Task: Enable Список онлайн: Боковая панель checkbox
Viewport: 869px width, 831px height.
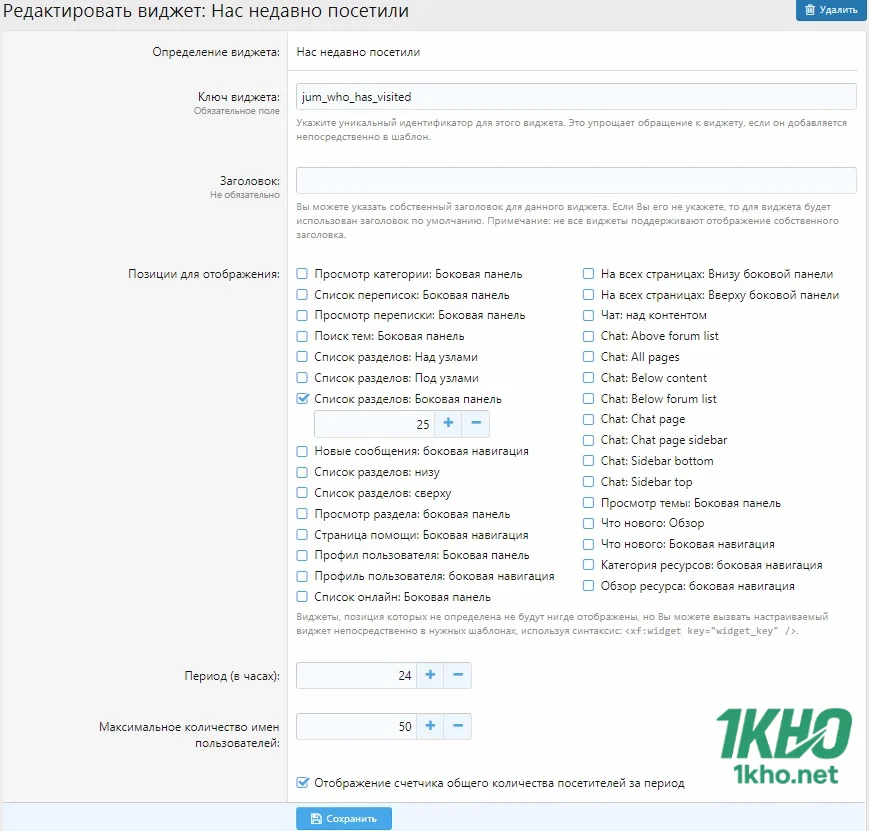Action: [302, 597]
